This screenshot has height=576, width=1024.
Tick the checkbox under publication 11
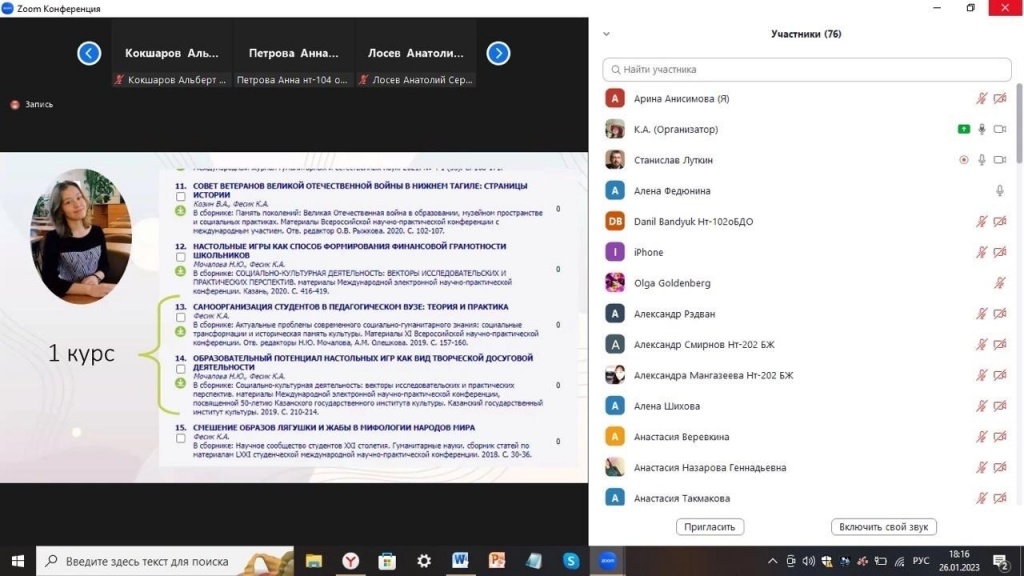[181, 197]
